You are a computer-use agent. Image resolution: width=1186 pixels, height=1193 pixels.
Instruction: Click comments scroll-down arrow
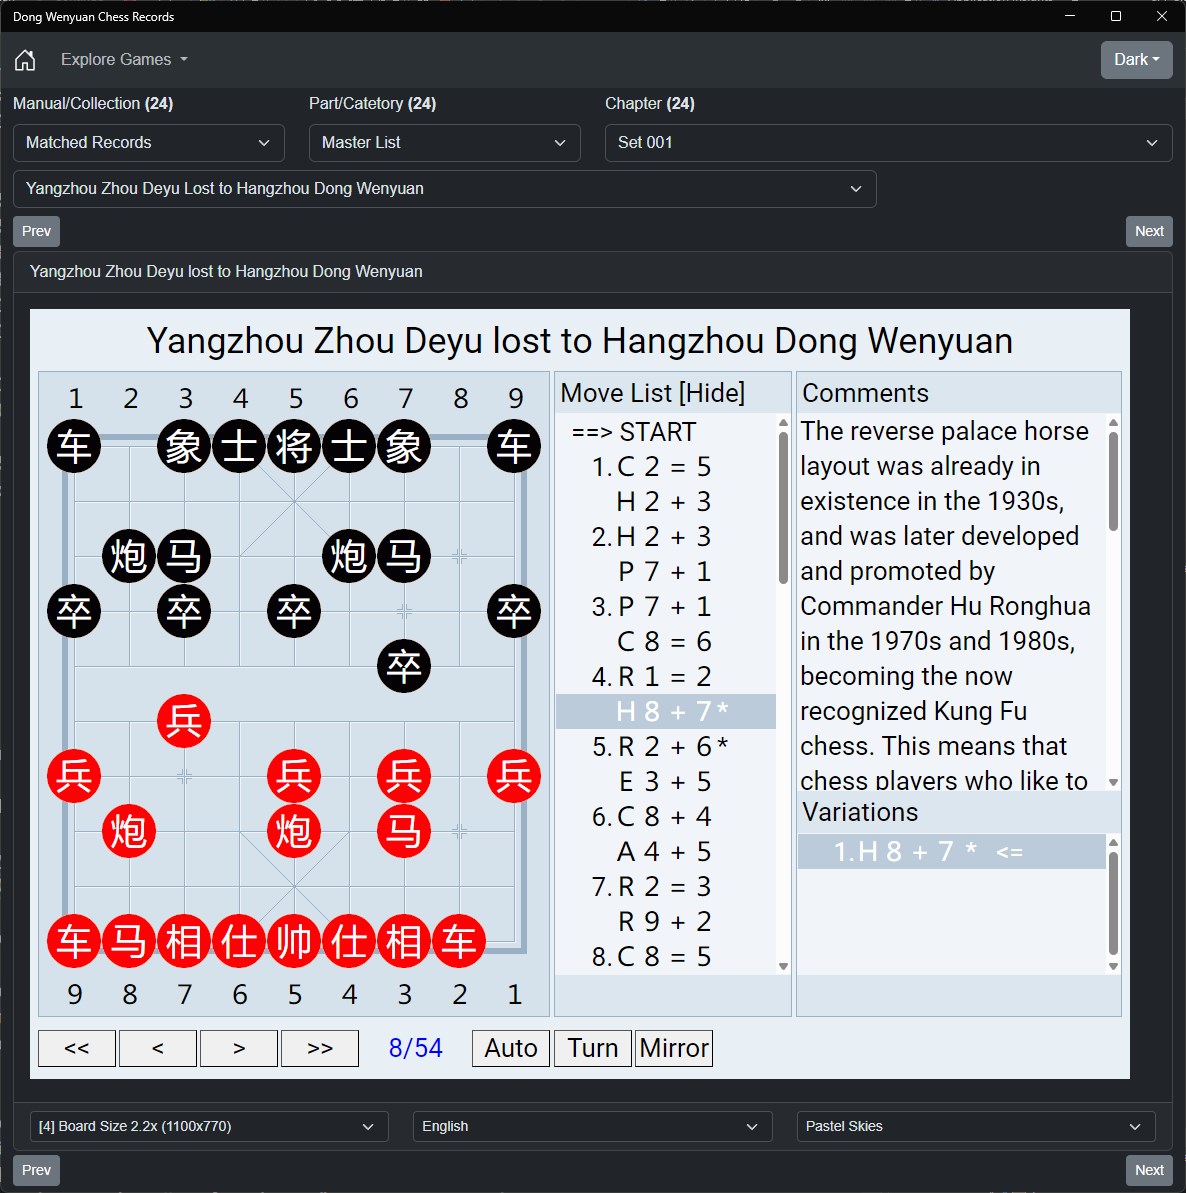click(1113, 782)
